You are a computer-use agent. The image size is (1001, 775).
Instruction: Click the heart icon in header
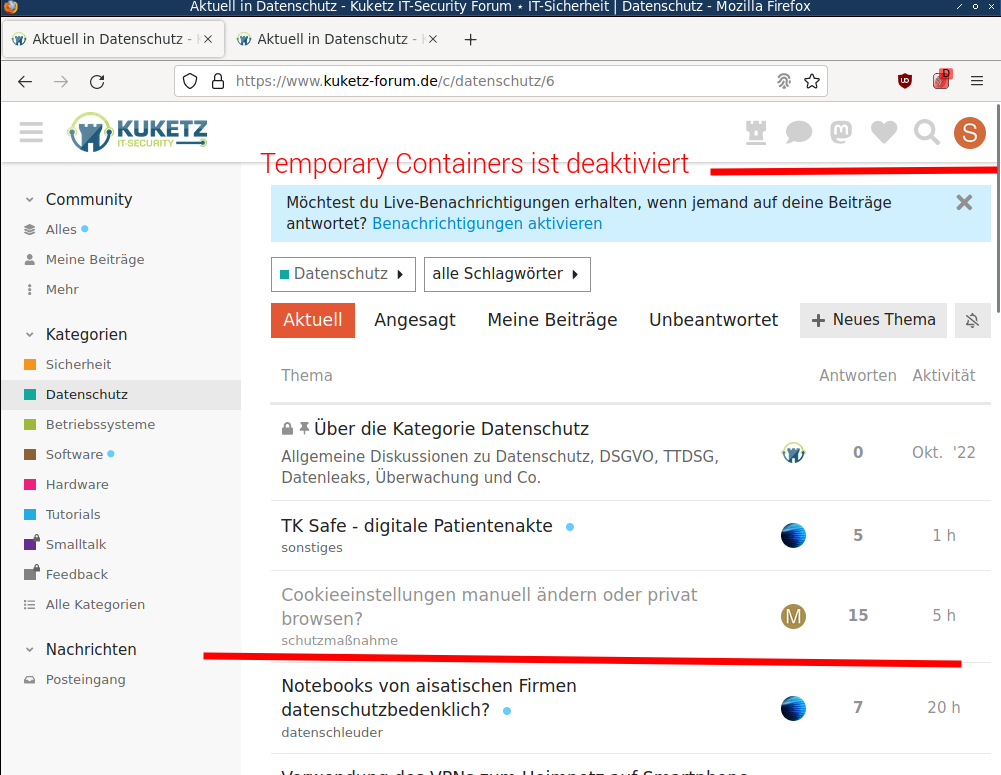tap(884, 133)
